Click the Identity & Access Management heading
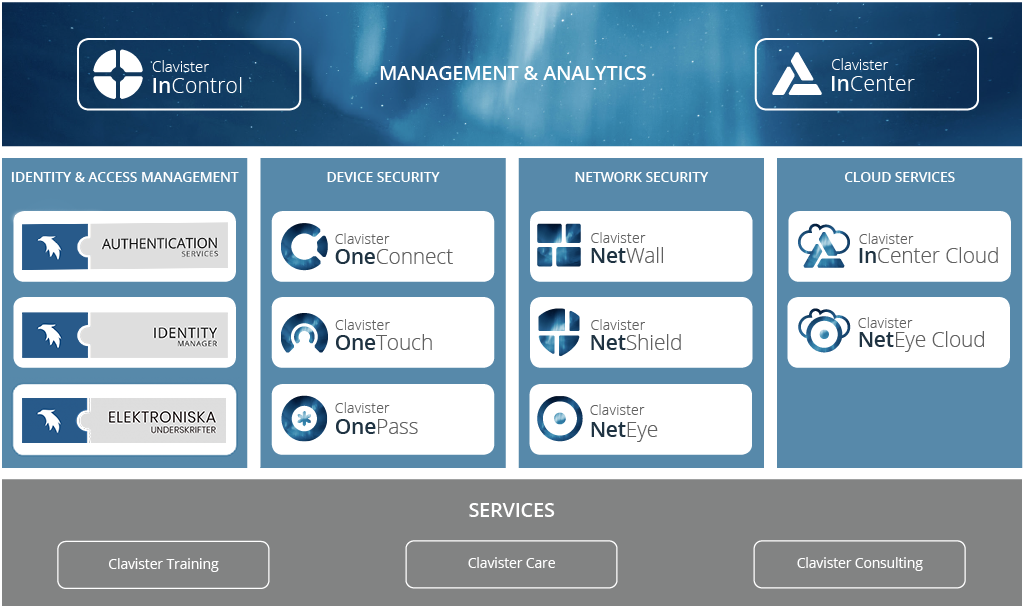This screenshot has width=1024, height=609. 125,178
